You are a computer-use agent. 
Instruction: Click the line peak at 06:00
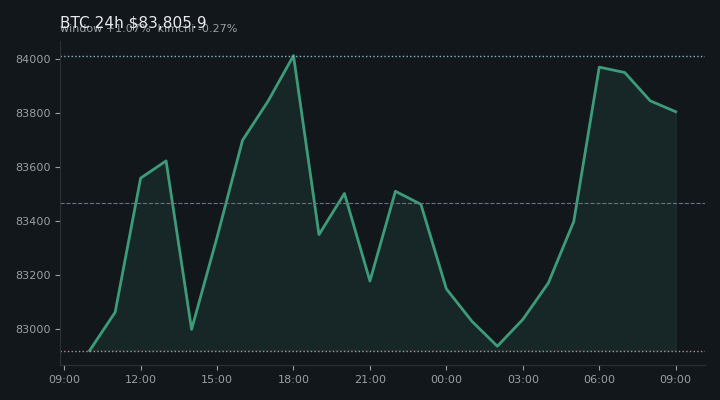(x=599, y=67)
